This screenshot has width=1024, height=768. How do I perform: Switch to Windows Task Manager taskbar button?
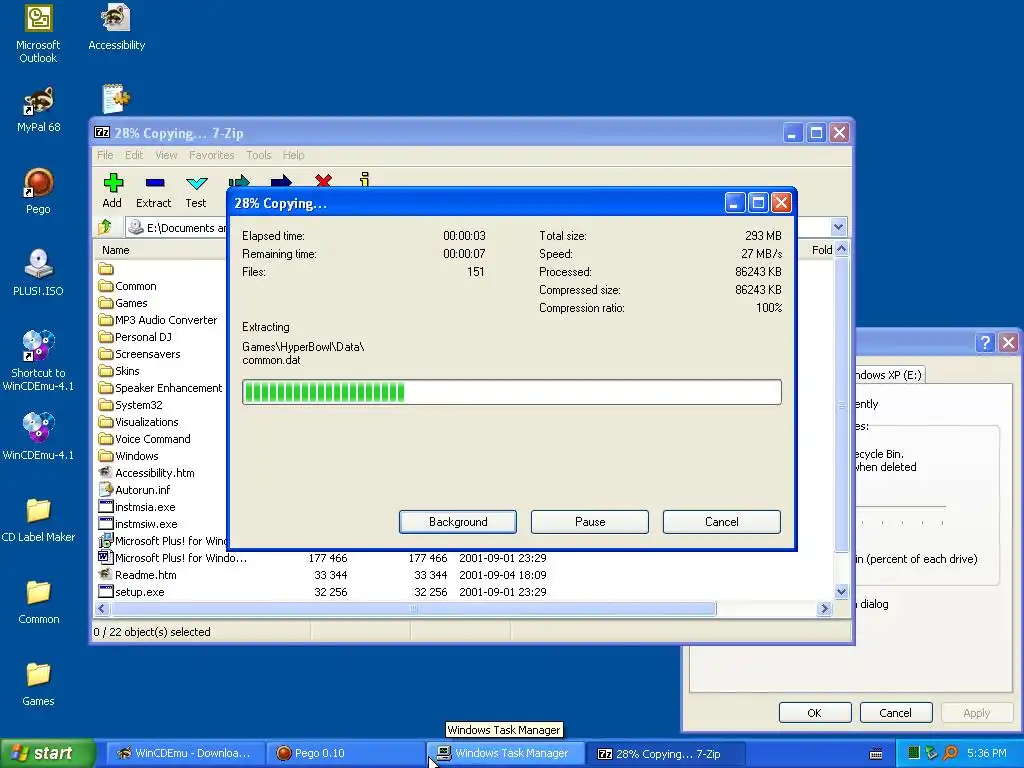click(x=506, y=753)
